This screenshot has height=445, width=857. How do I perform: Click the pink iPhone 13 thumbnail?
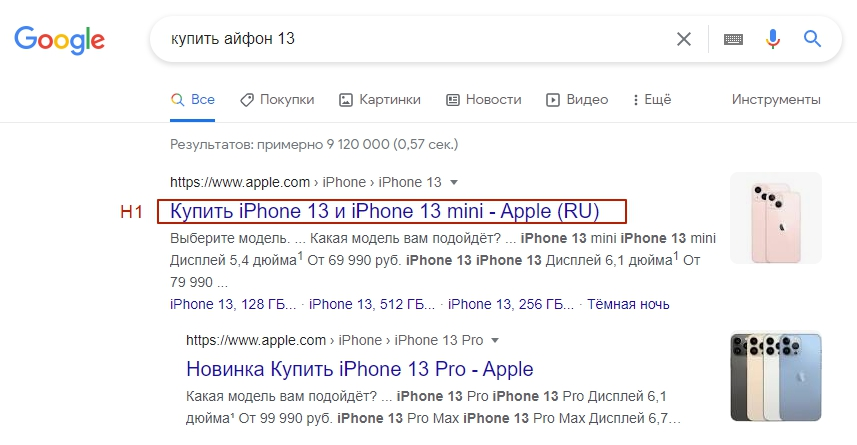[x=775, y=218]
